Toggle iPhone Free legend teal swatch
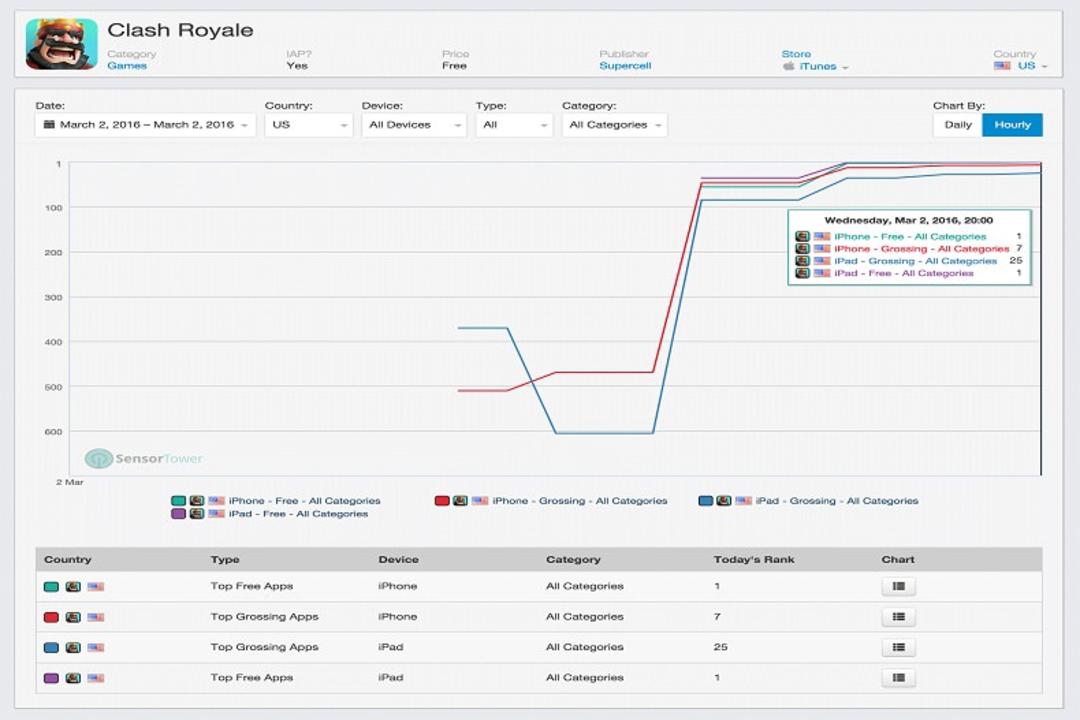 (x=178, y=501)
